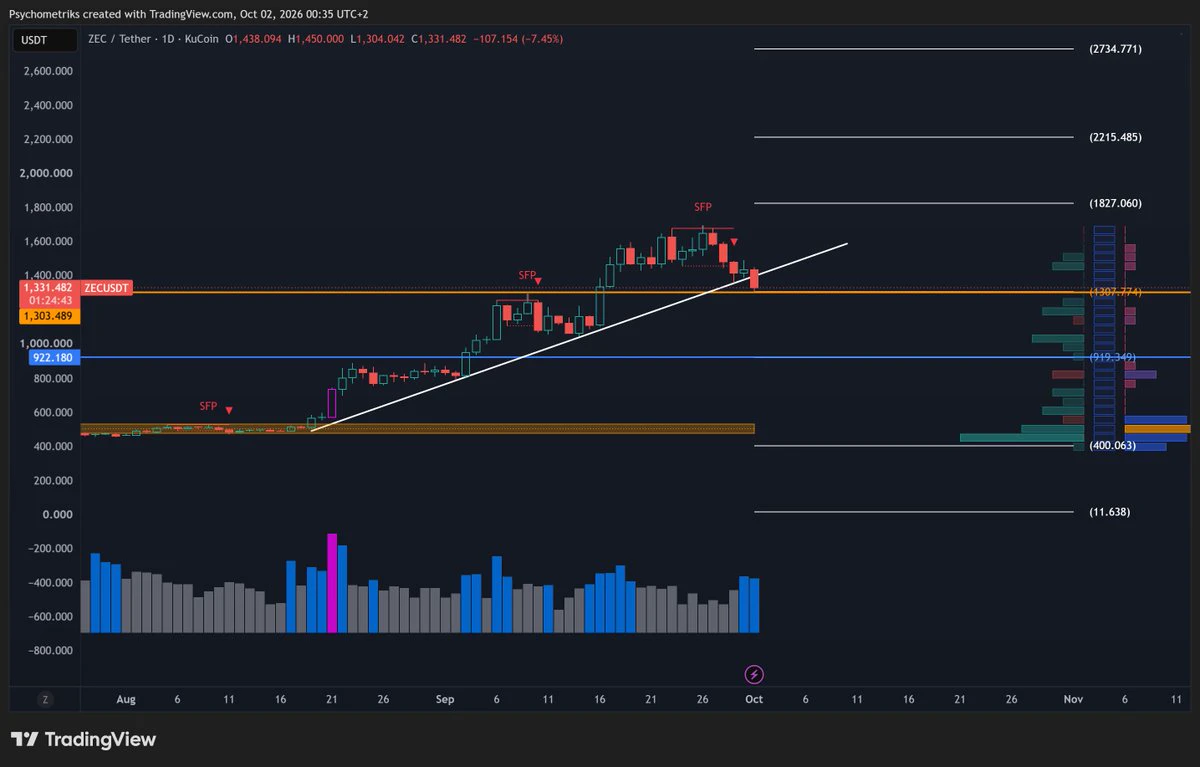Click the circled Z symbol icon
This screenshot has height=767, width=1200.
[45, 700]
